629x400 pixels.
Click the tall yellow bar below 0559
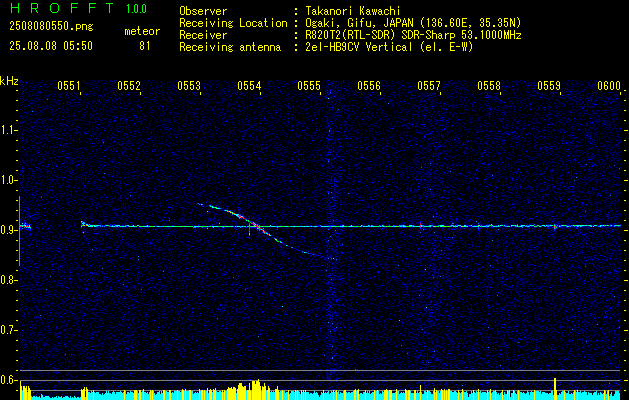pos(555,388)
